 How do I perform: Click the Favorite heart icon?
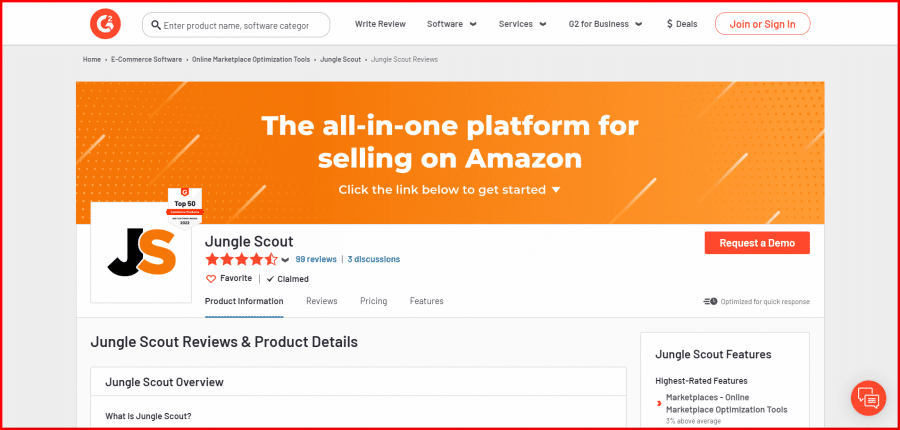[x=211, y=279]
